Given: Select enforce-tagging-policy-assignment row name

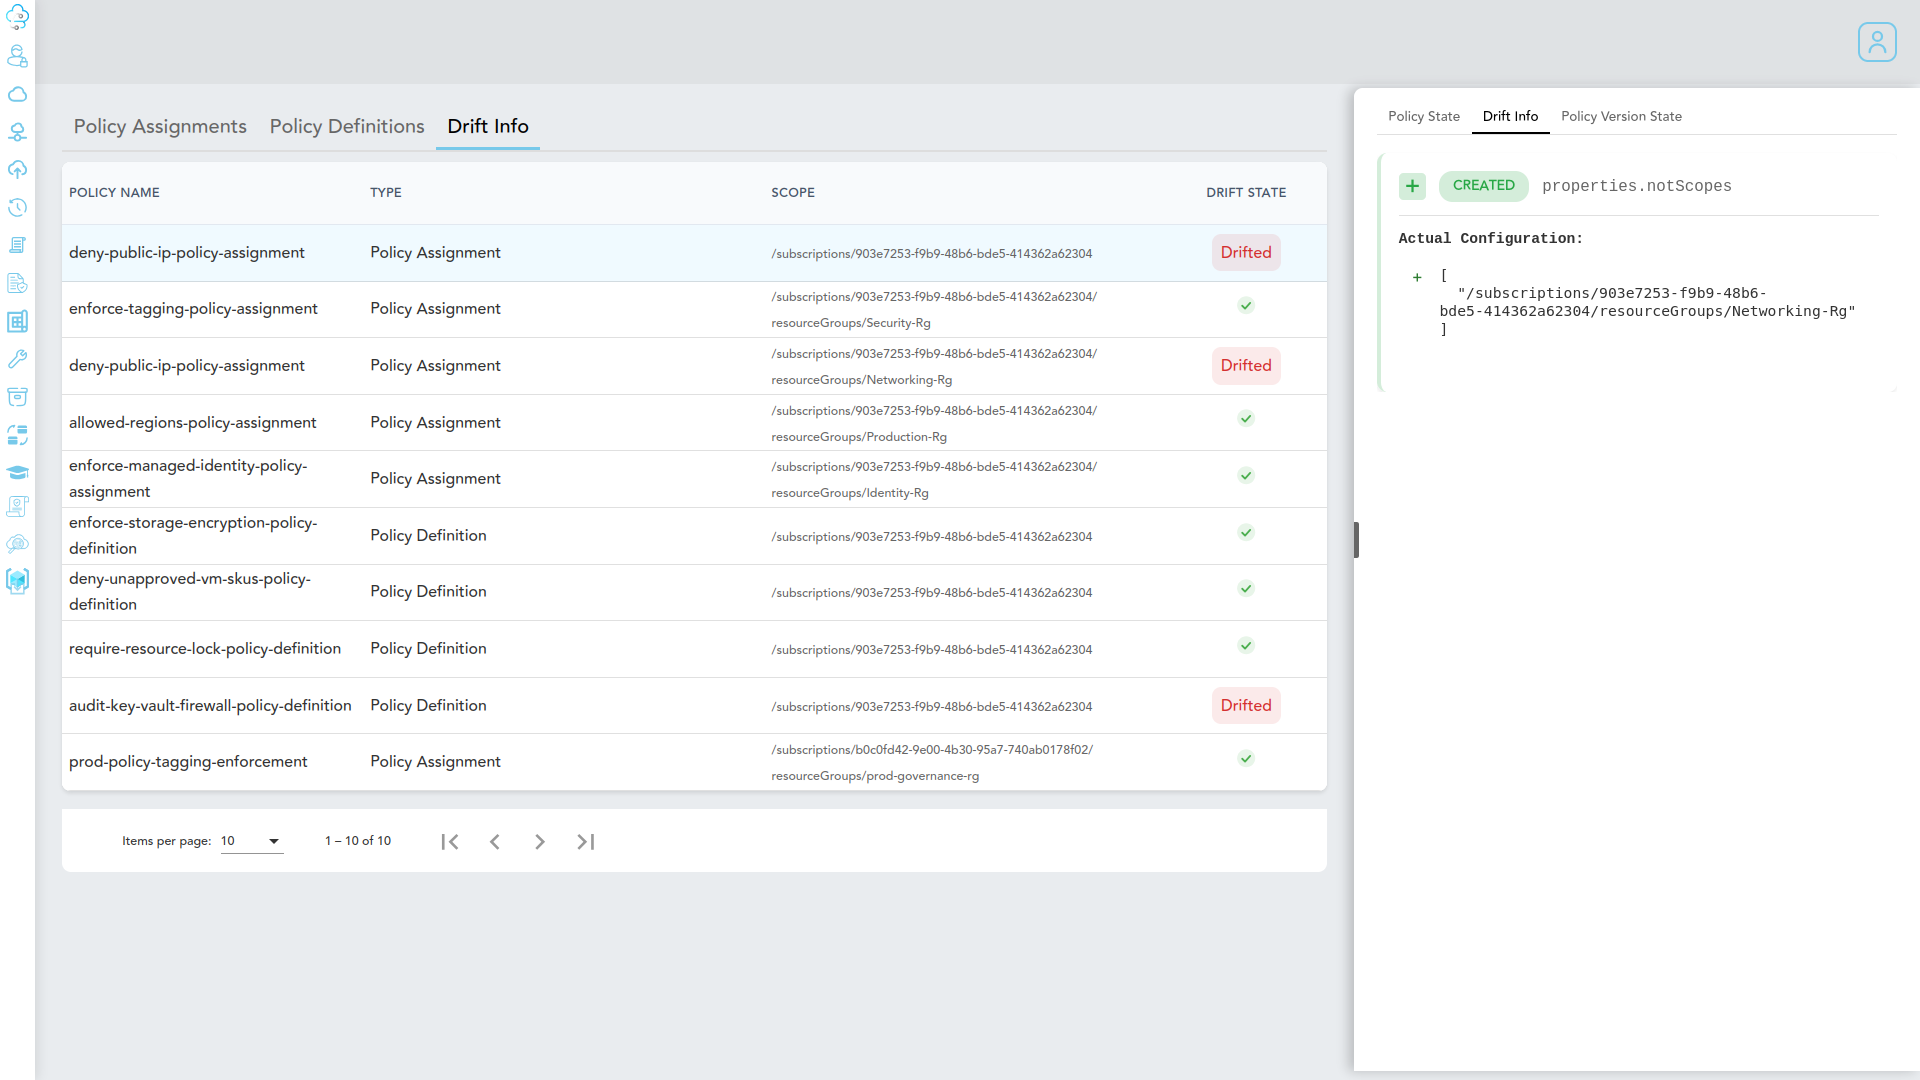Looking at the screenshot, I should coord(193,309).
